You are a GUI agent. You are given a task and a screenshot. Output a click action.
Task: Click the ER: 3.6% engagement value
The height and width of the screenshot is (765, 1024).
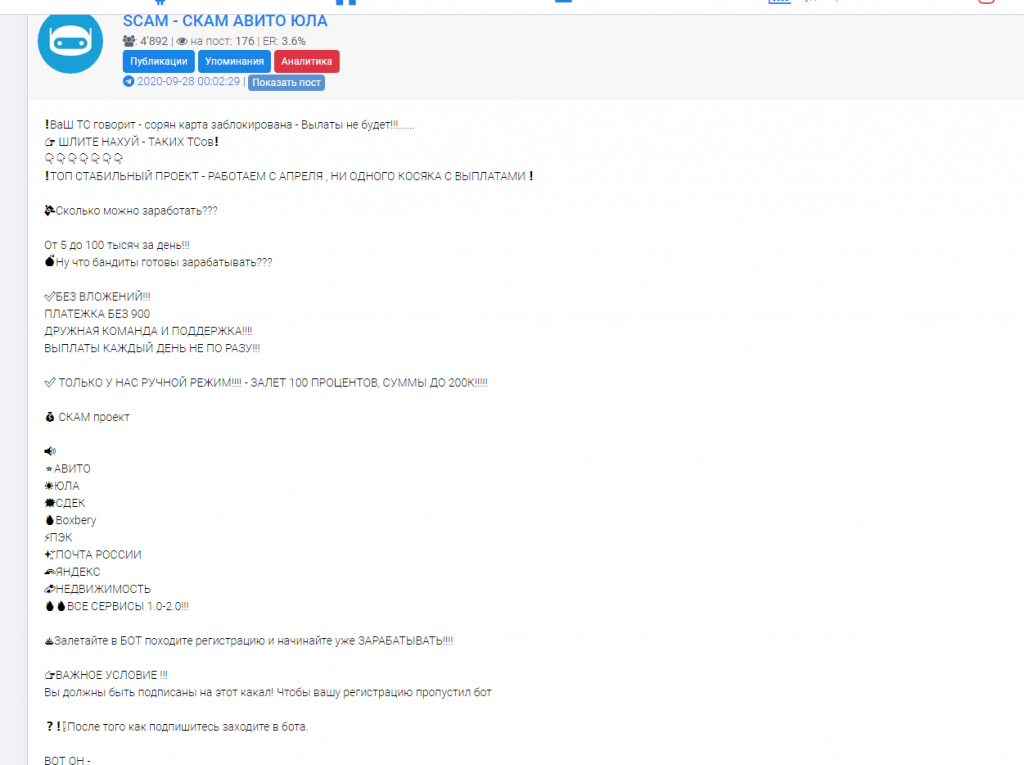point(284,41)
